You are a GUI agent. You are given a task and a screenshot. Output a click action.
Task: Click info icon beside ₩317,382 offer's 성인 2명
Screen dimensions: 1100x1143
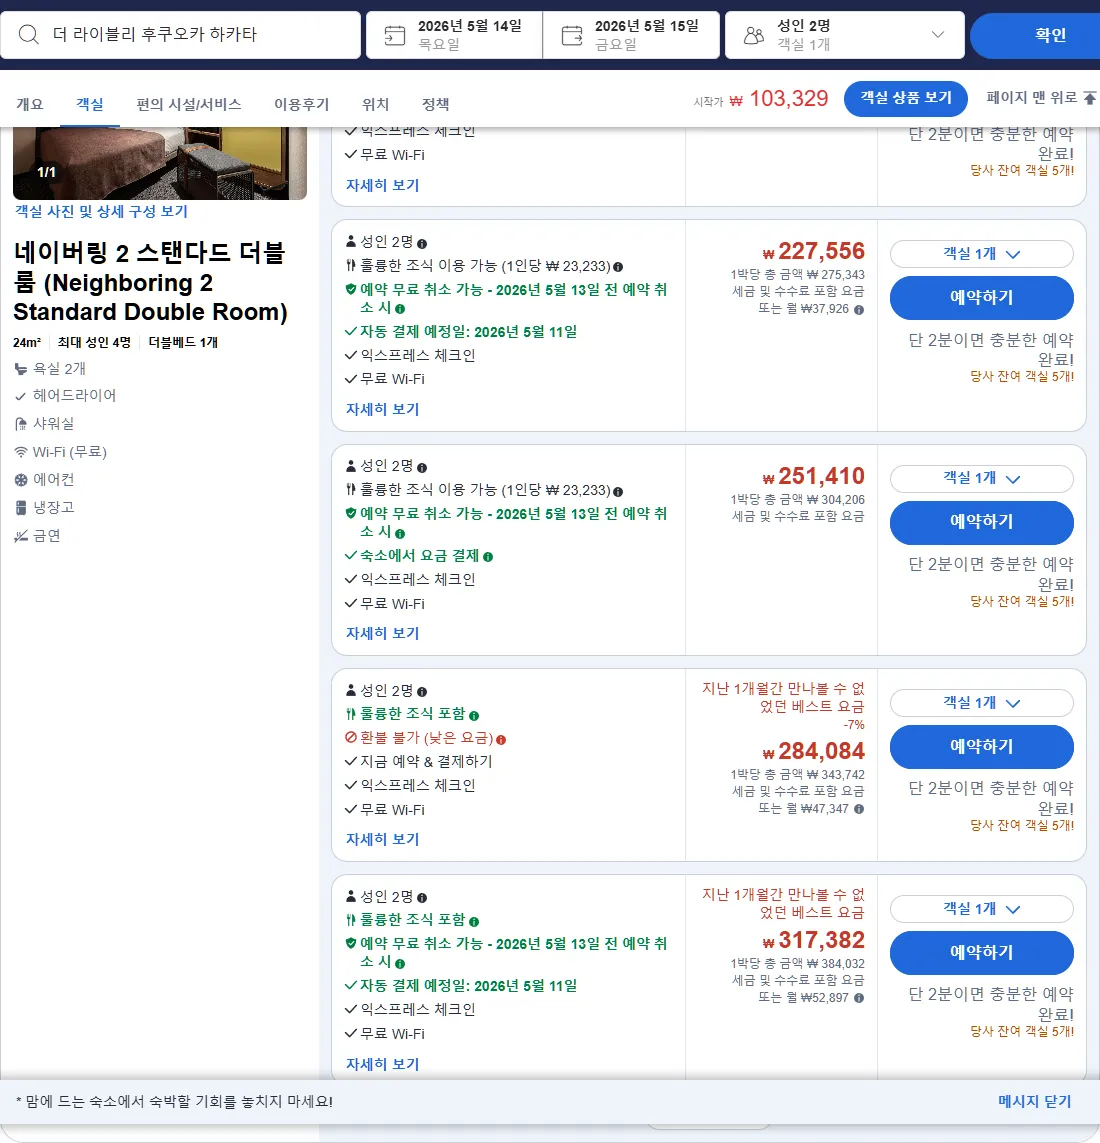pos(422,898)
